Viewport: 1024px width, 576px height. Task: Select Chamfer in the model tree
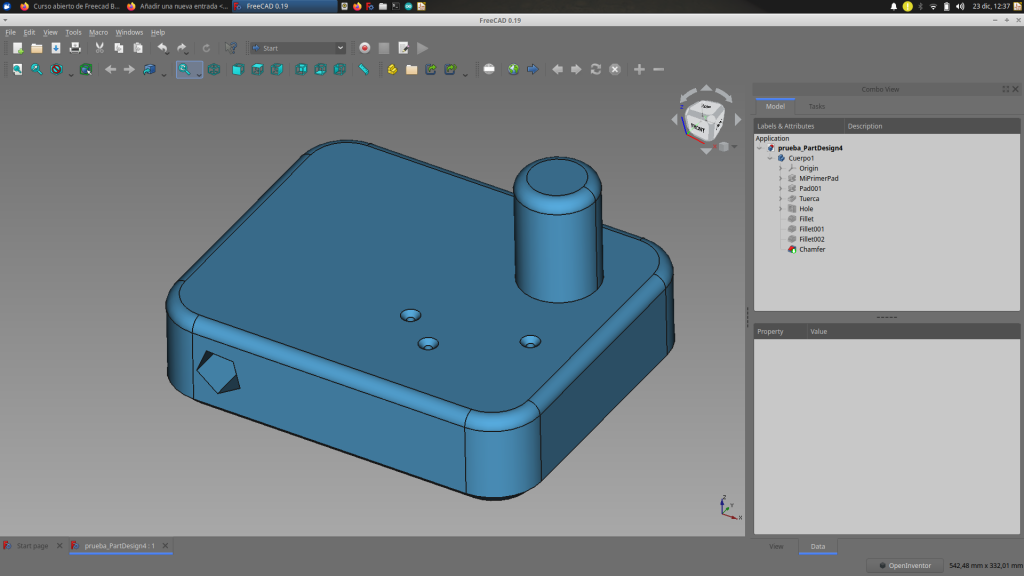(811, 249)
